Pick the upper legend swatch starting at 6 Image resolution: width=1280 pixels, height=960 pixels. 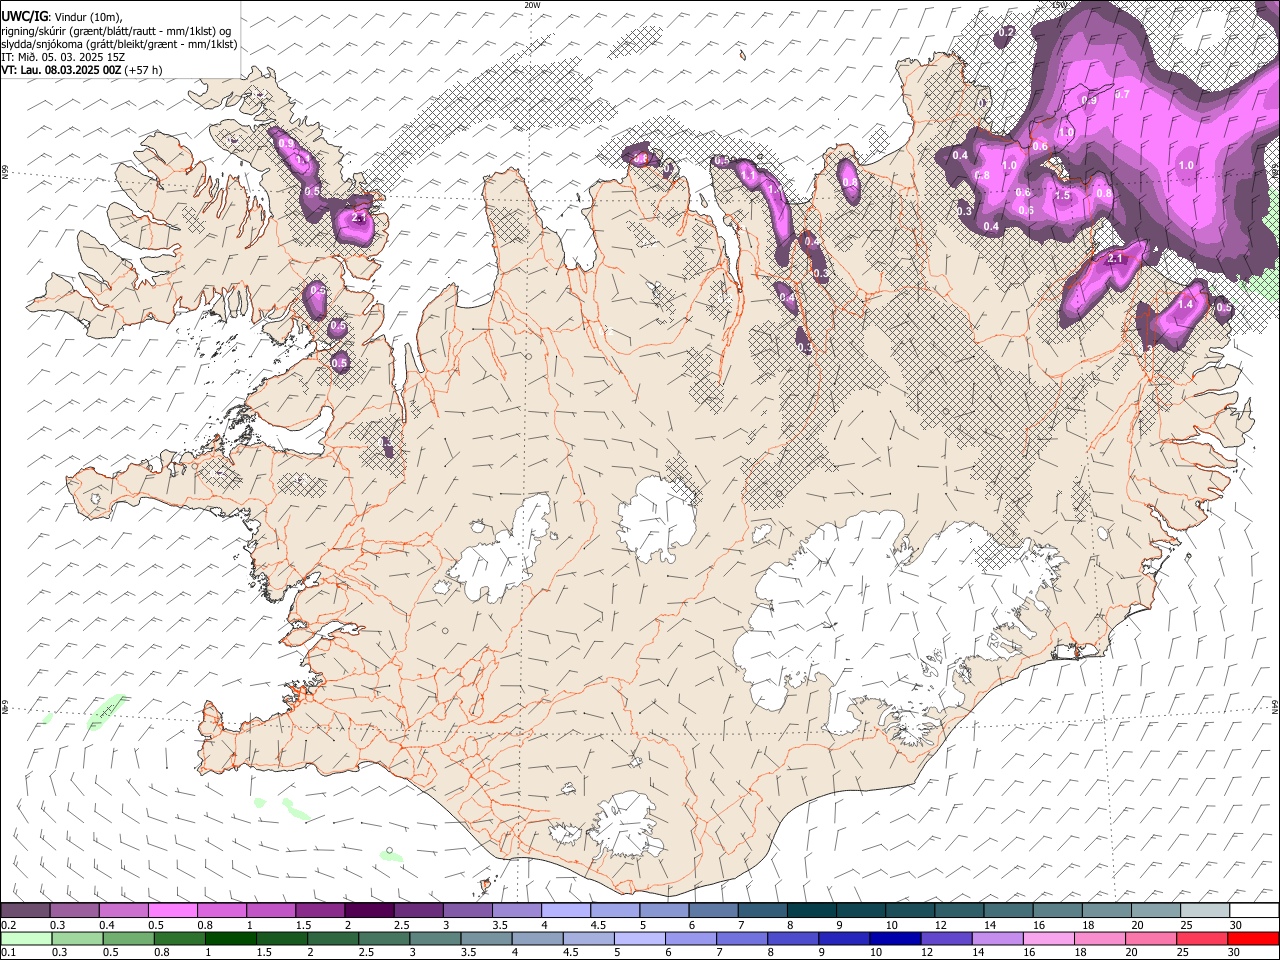click(712, 910)
